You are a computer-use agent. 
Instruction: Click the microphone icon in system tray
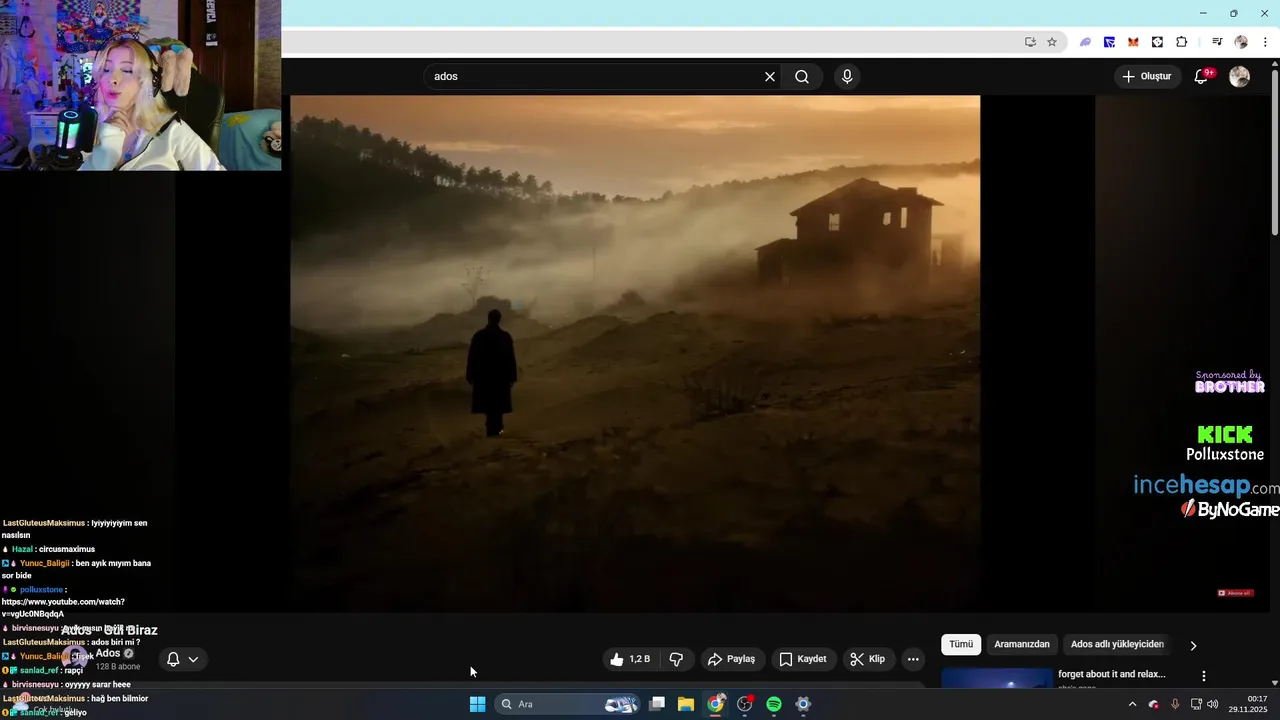pyautogui.click(x=1175, y=704)
